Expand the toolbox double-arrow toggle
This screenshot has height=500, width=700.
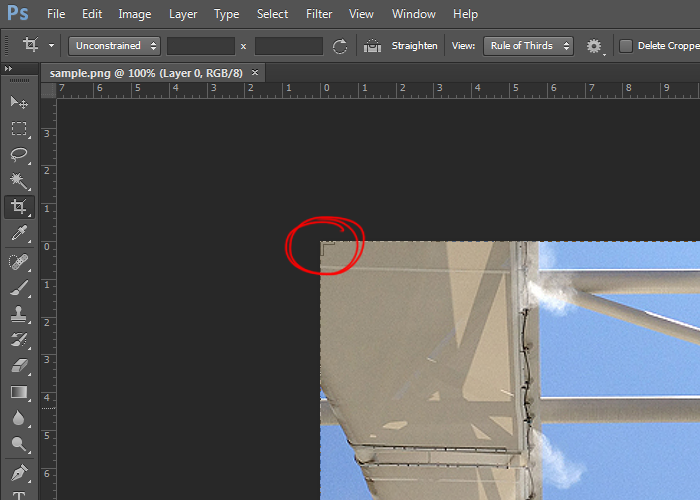coord(8,68)
